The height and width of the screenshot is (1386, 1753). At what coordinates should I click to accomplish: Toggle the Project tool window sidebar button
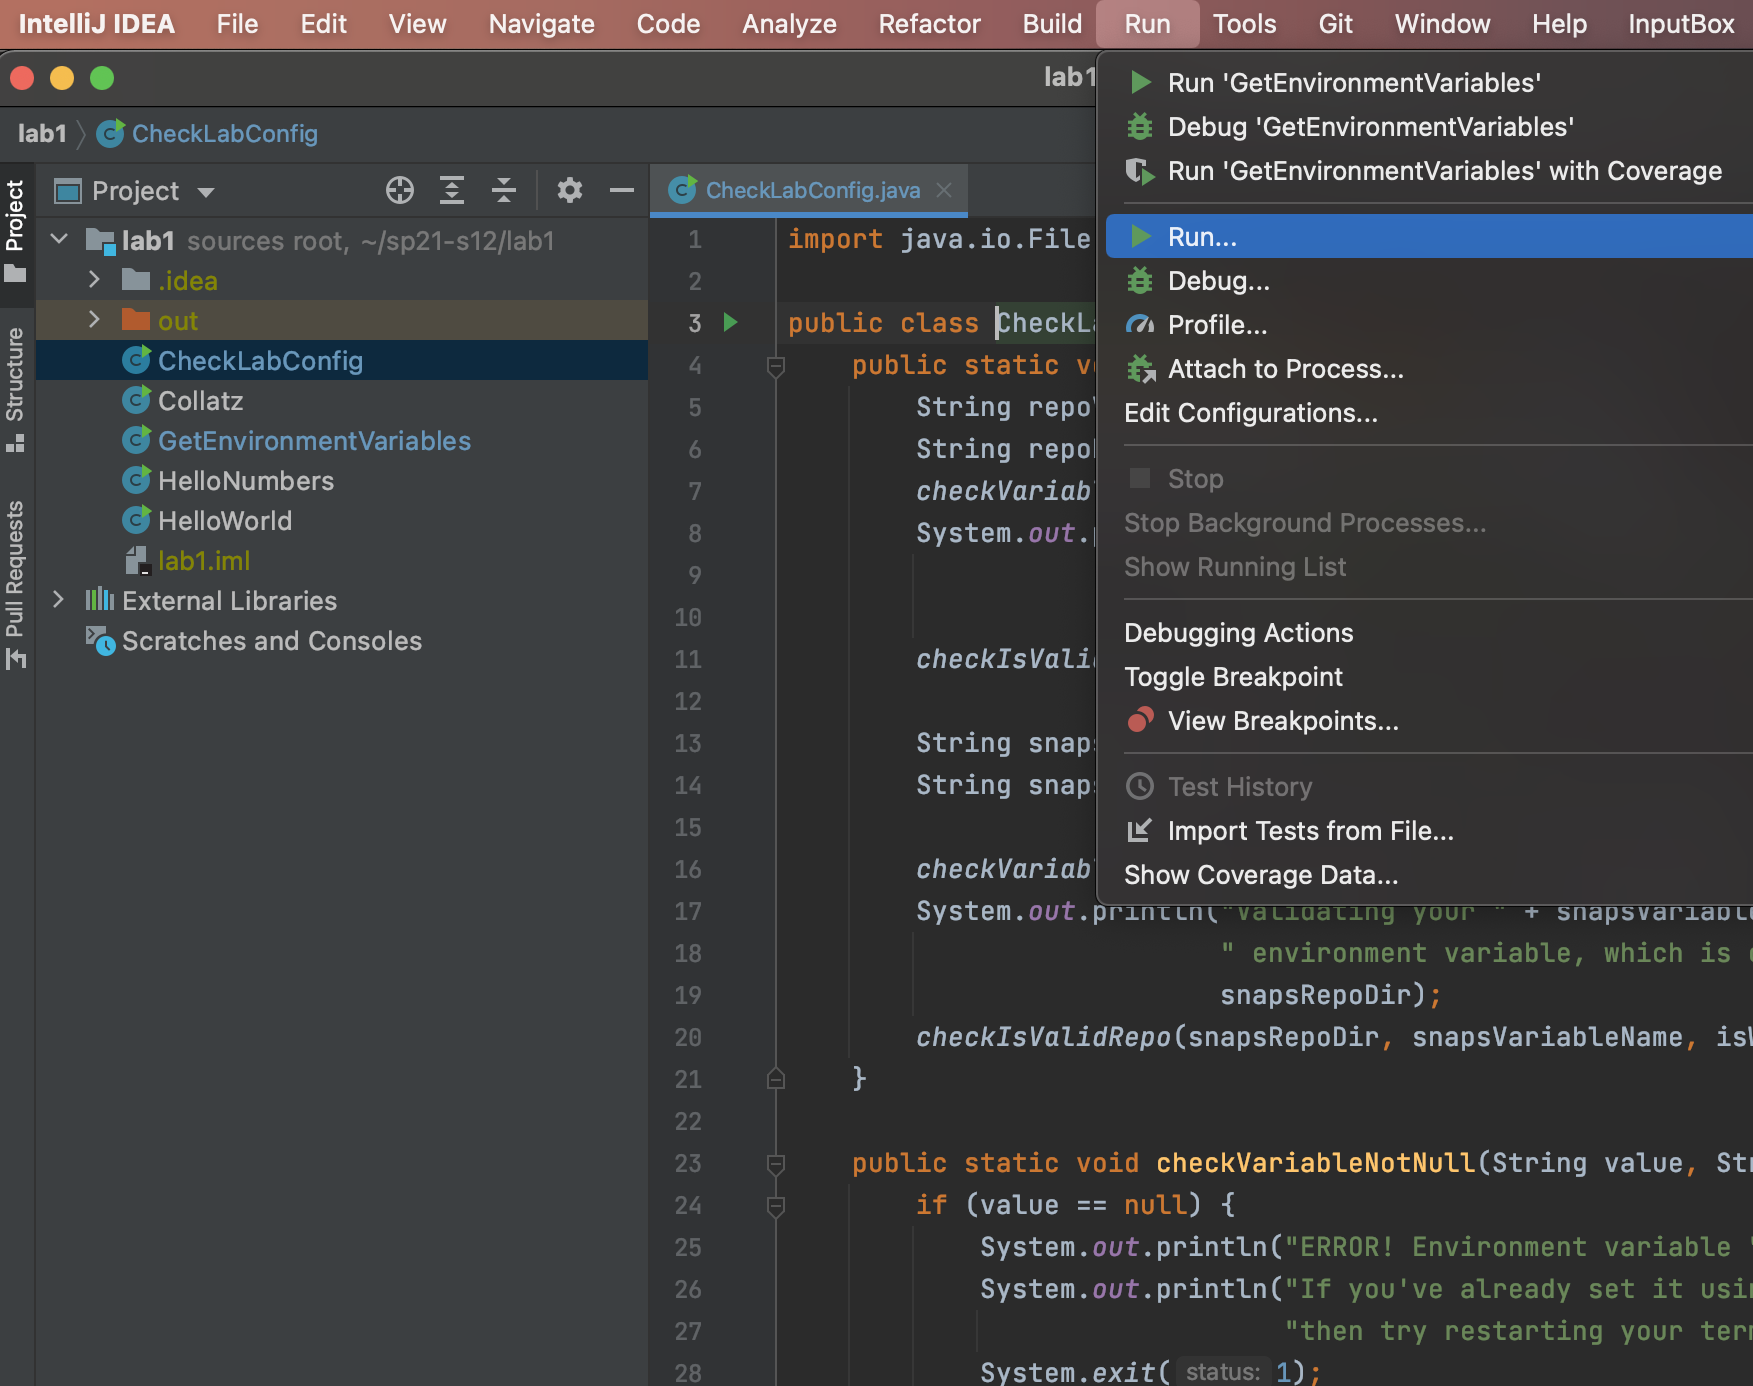click(16, 229)
